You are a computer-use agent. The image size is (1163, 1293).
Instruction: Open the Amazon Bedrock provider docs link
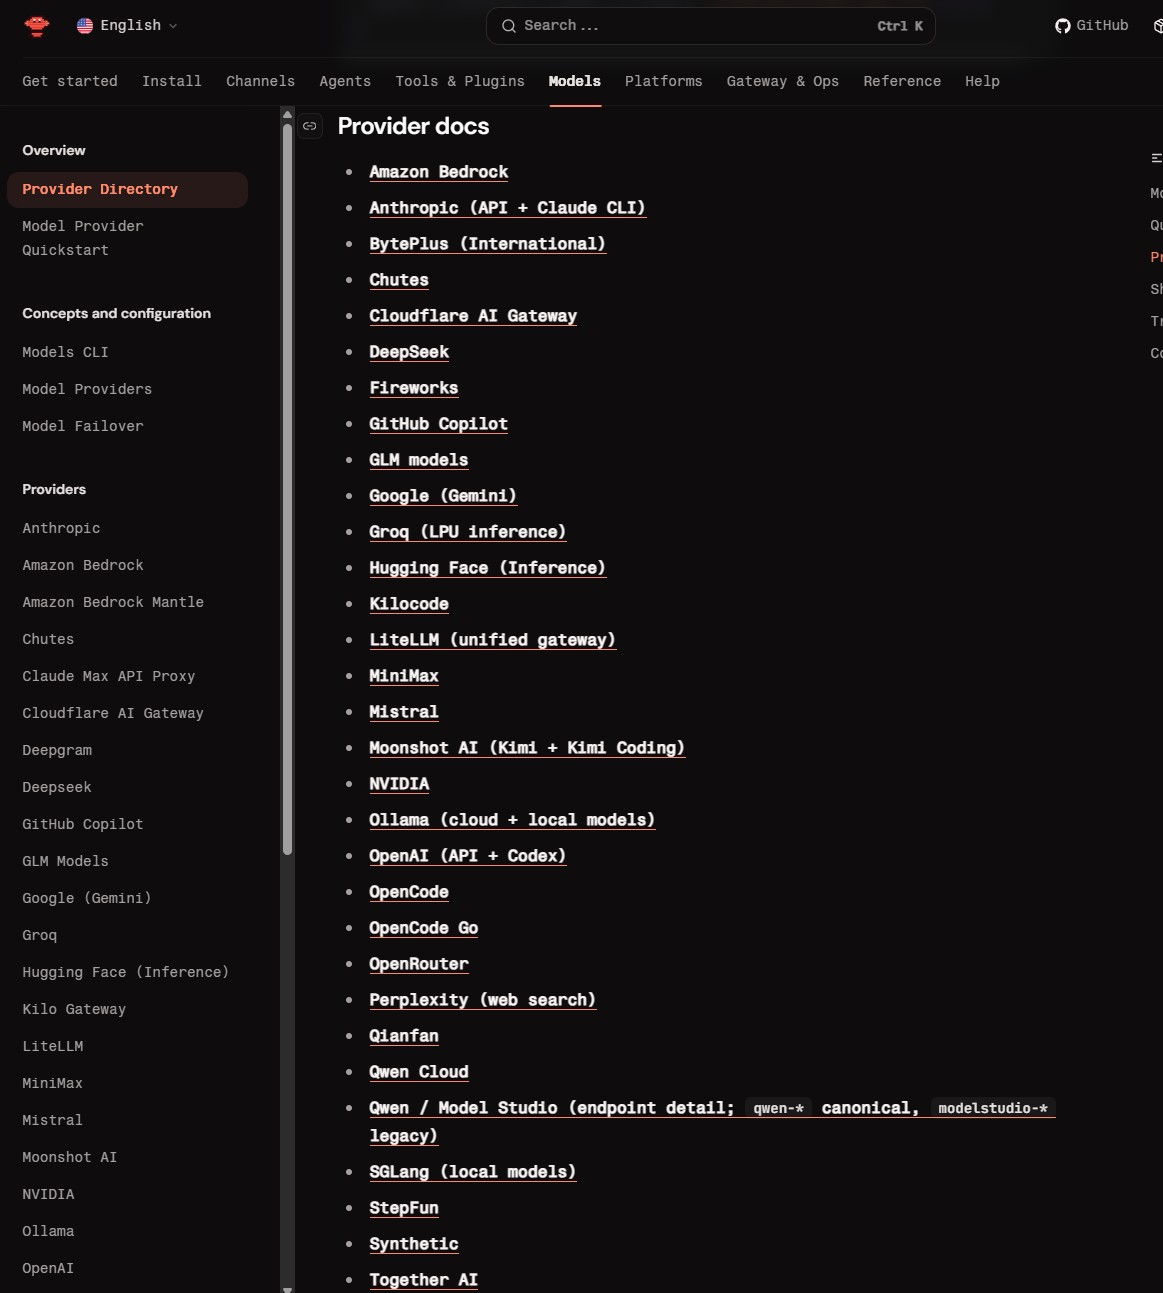tap(438, 172)
